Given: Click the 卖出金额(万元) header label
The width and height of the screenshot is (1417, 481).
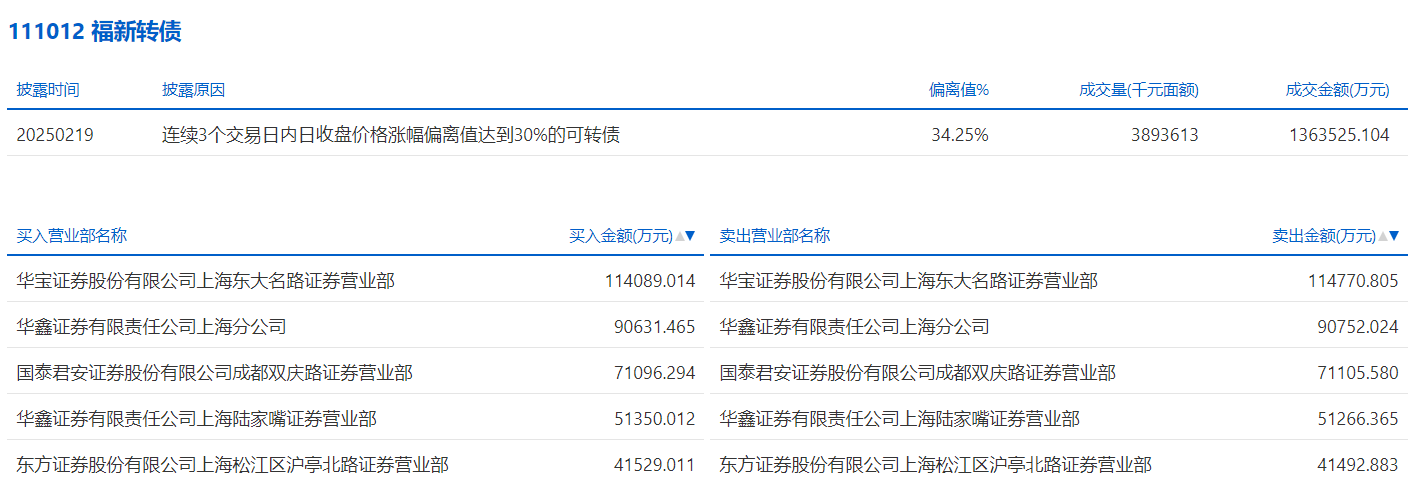Looking at the screenshot, I should (1324, 236).
